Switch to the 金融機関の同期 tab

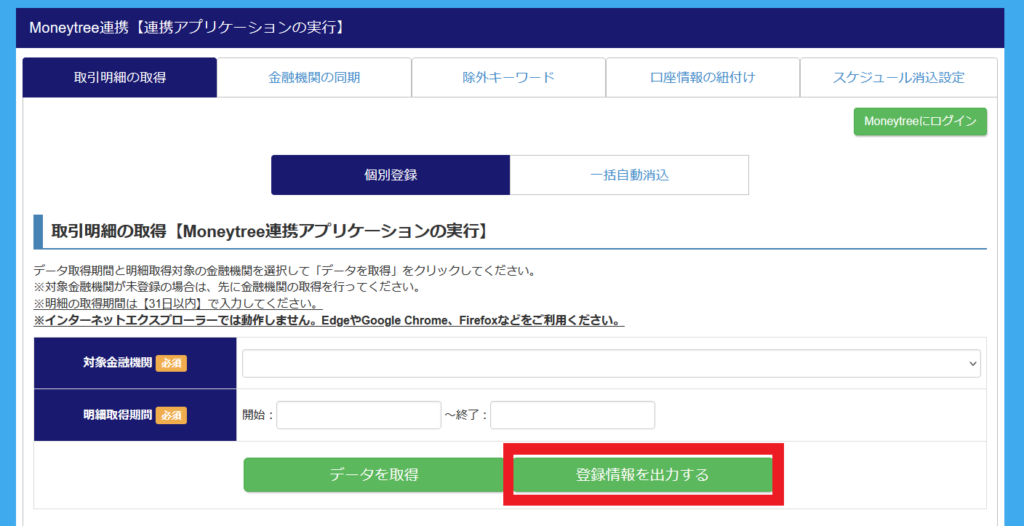[x=314, y=78]
